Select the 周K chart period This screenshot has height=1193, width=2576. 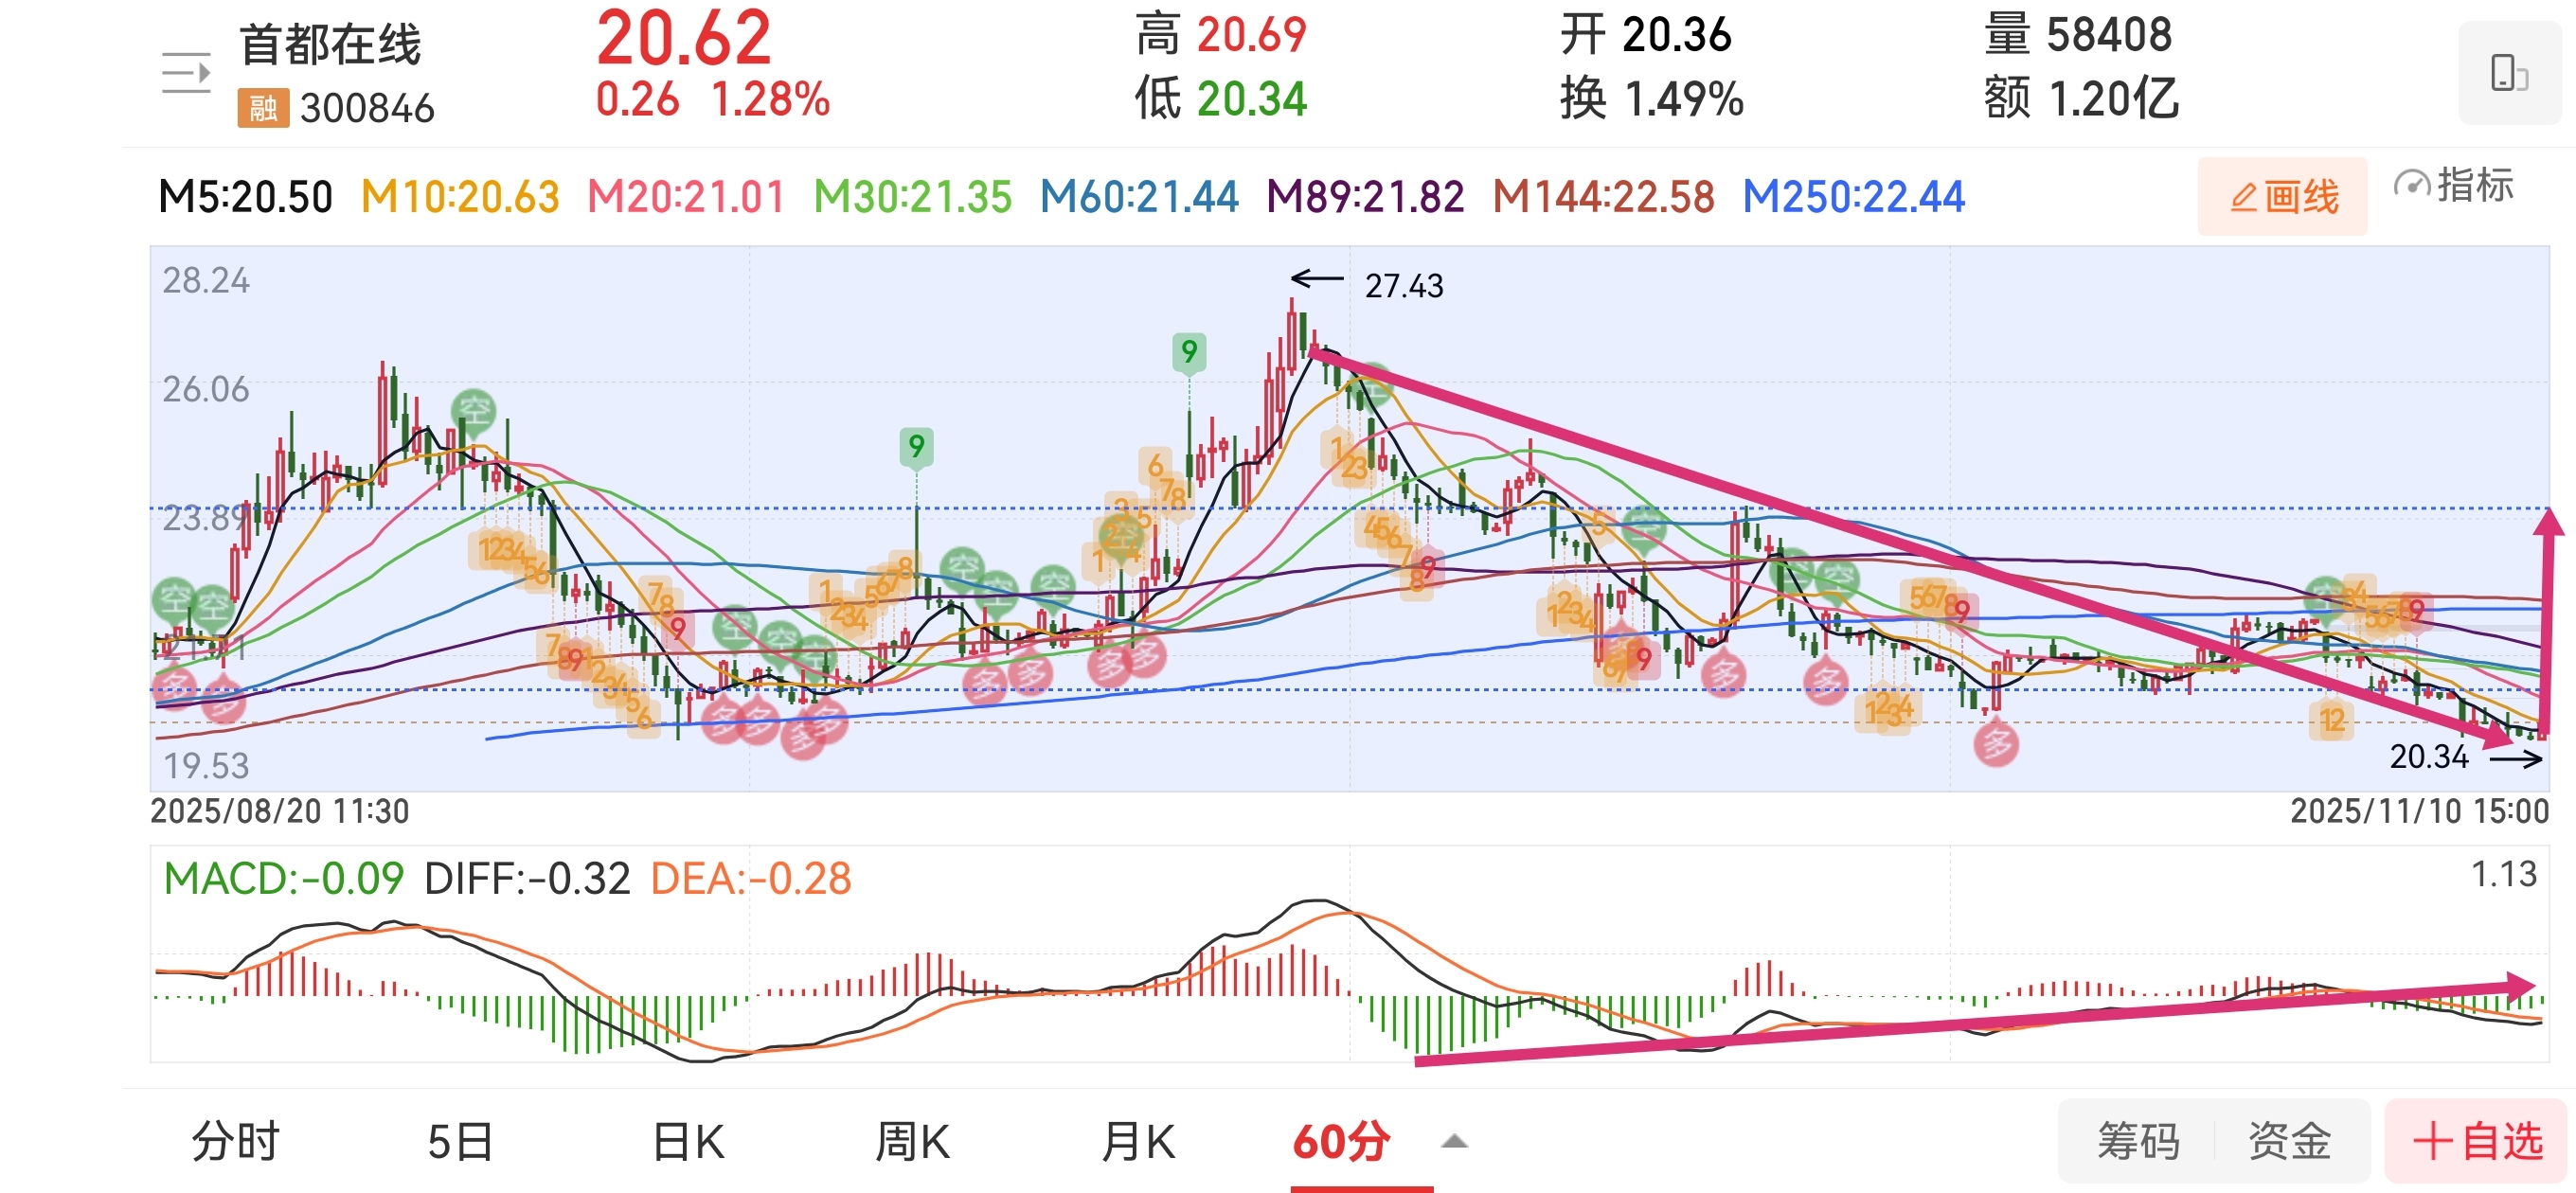tap(912, 1141)
